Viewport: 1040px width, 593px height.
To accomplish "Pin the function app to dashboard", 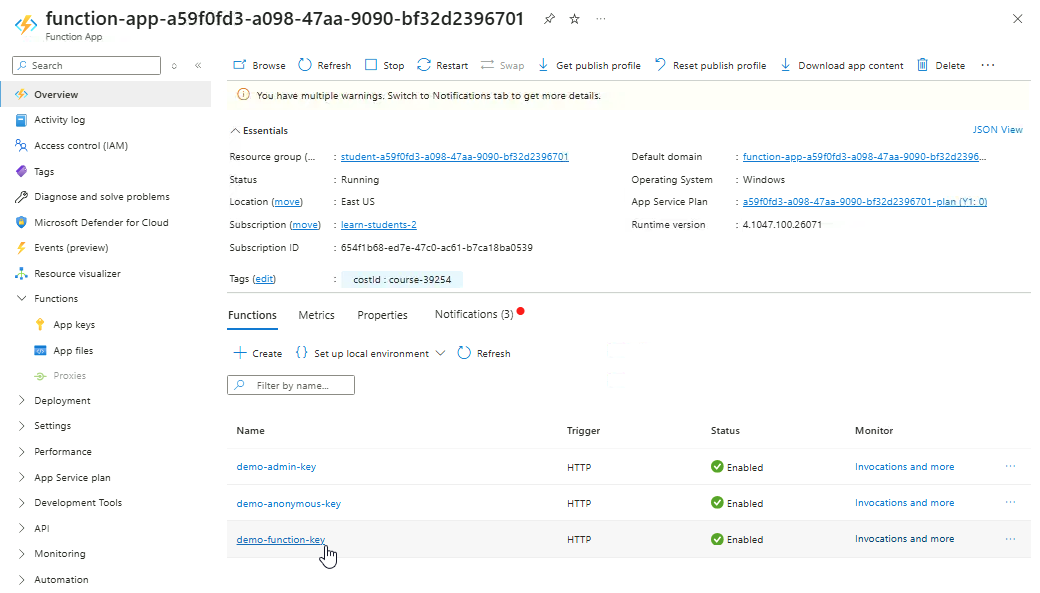I will pyautogui.click(x=548, y=19).
